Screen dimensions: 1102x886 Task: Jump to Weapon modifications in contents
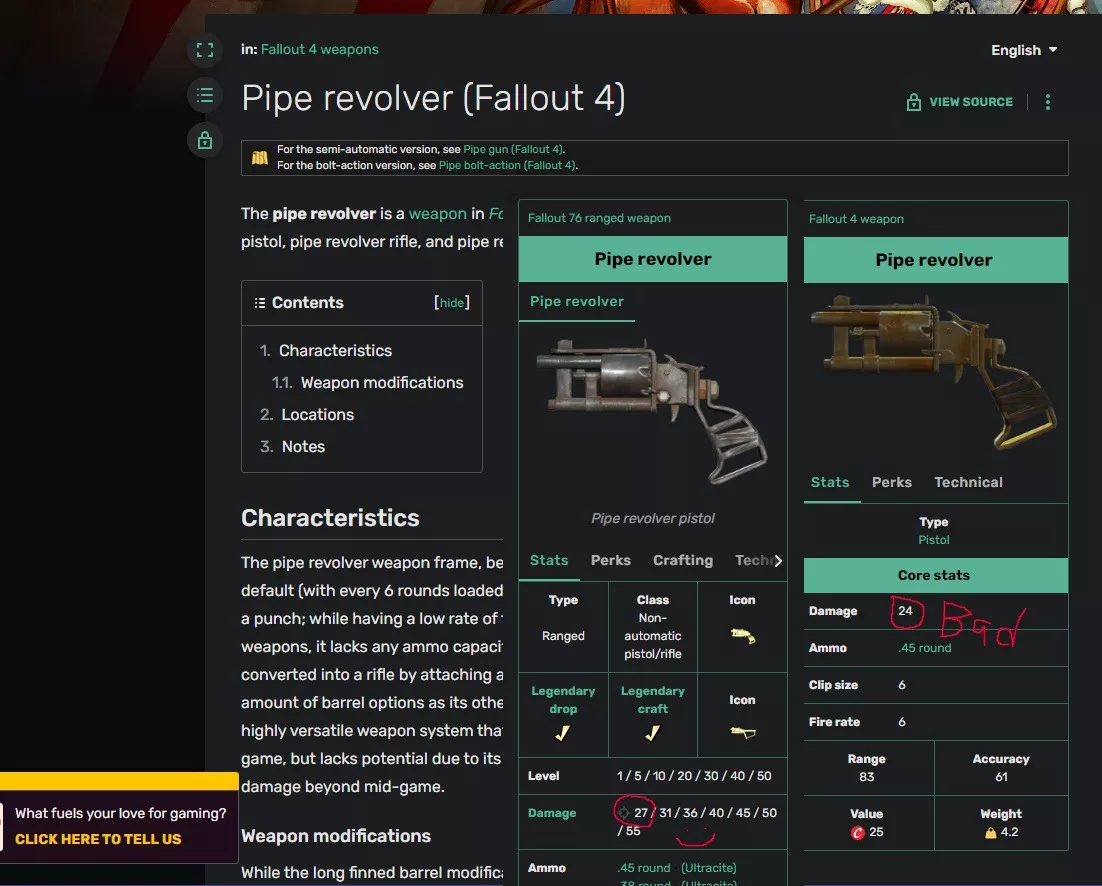(382, 383)
